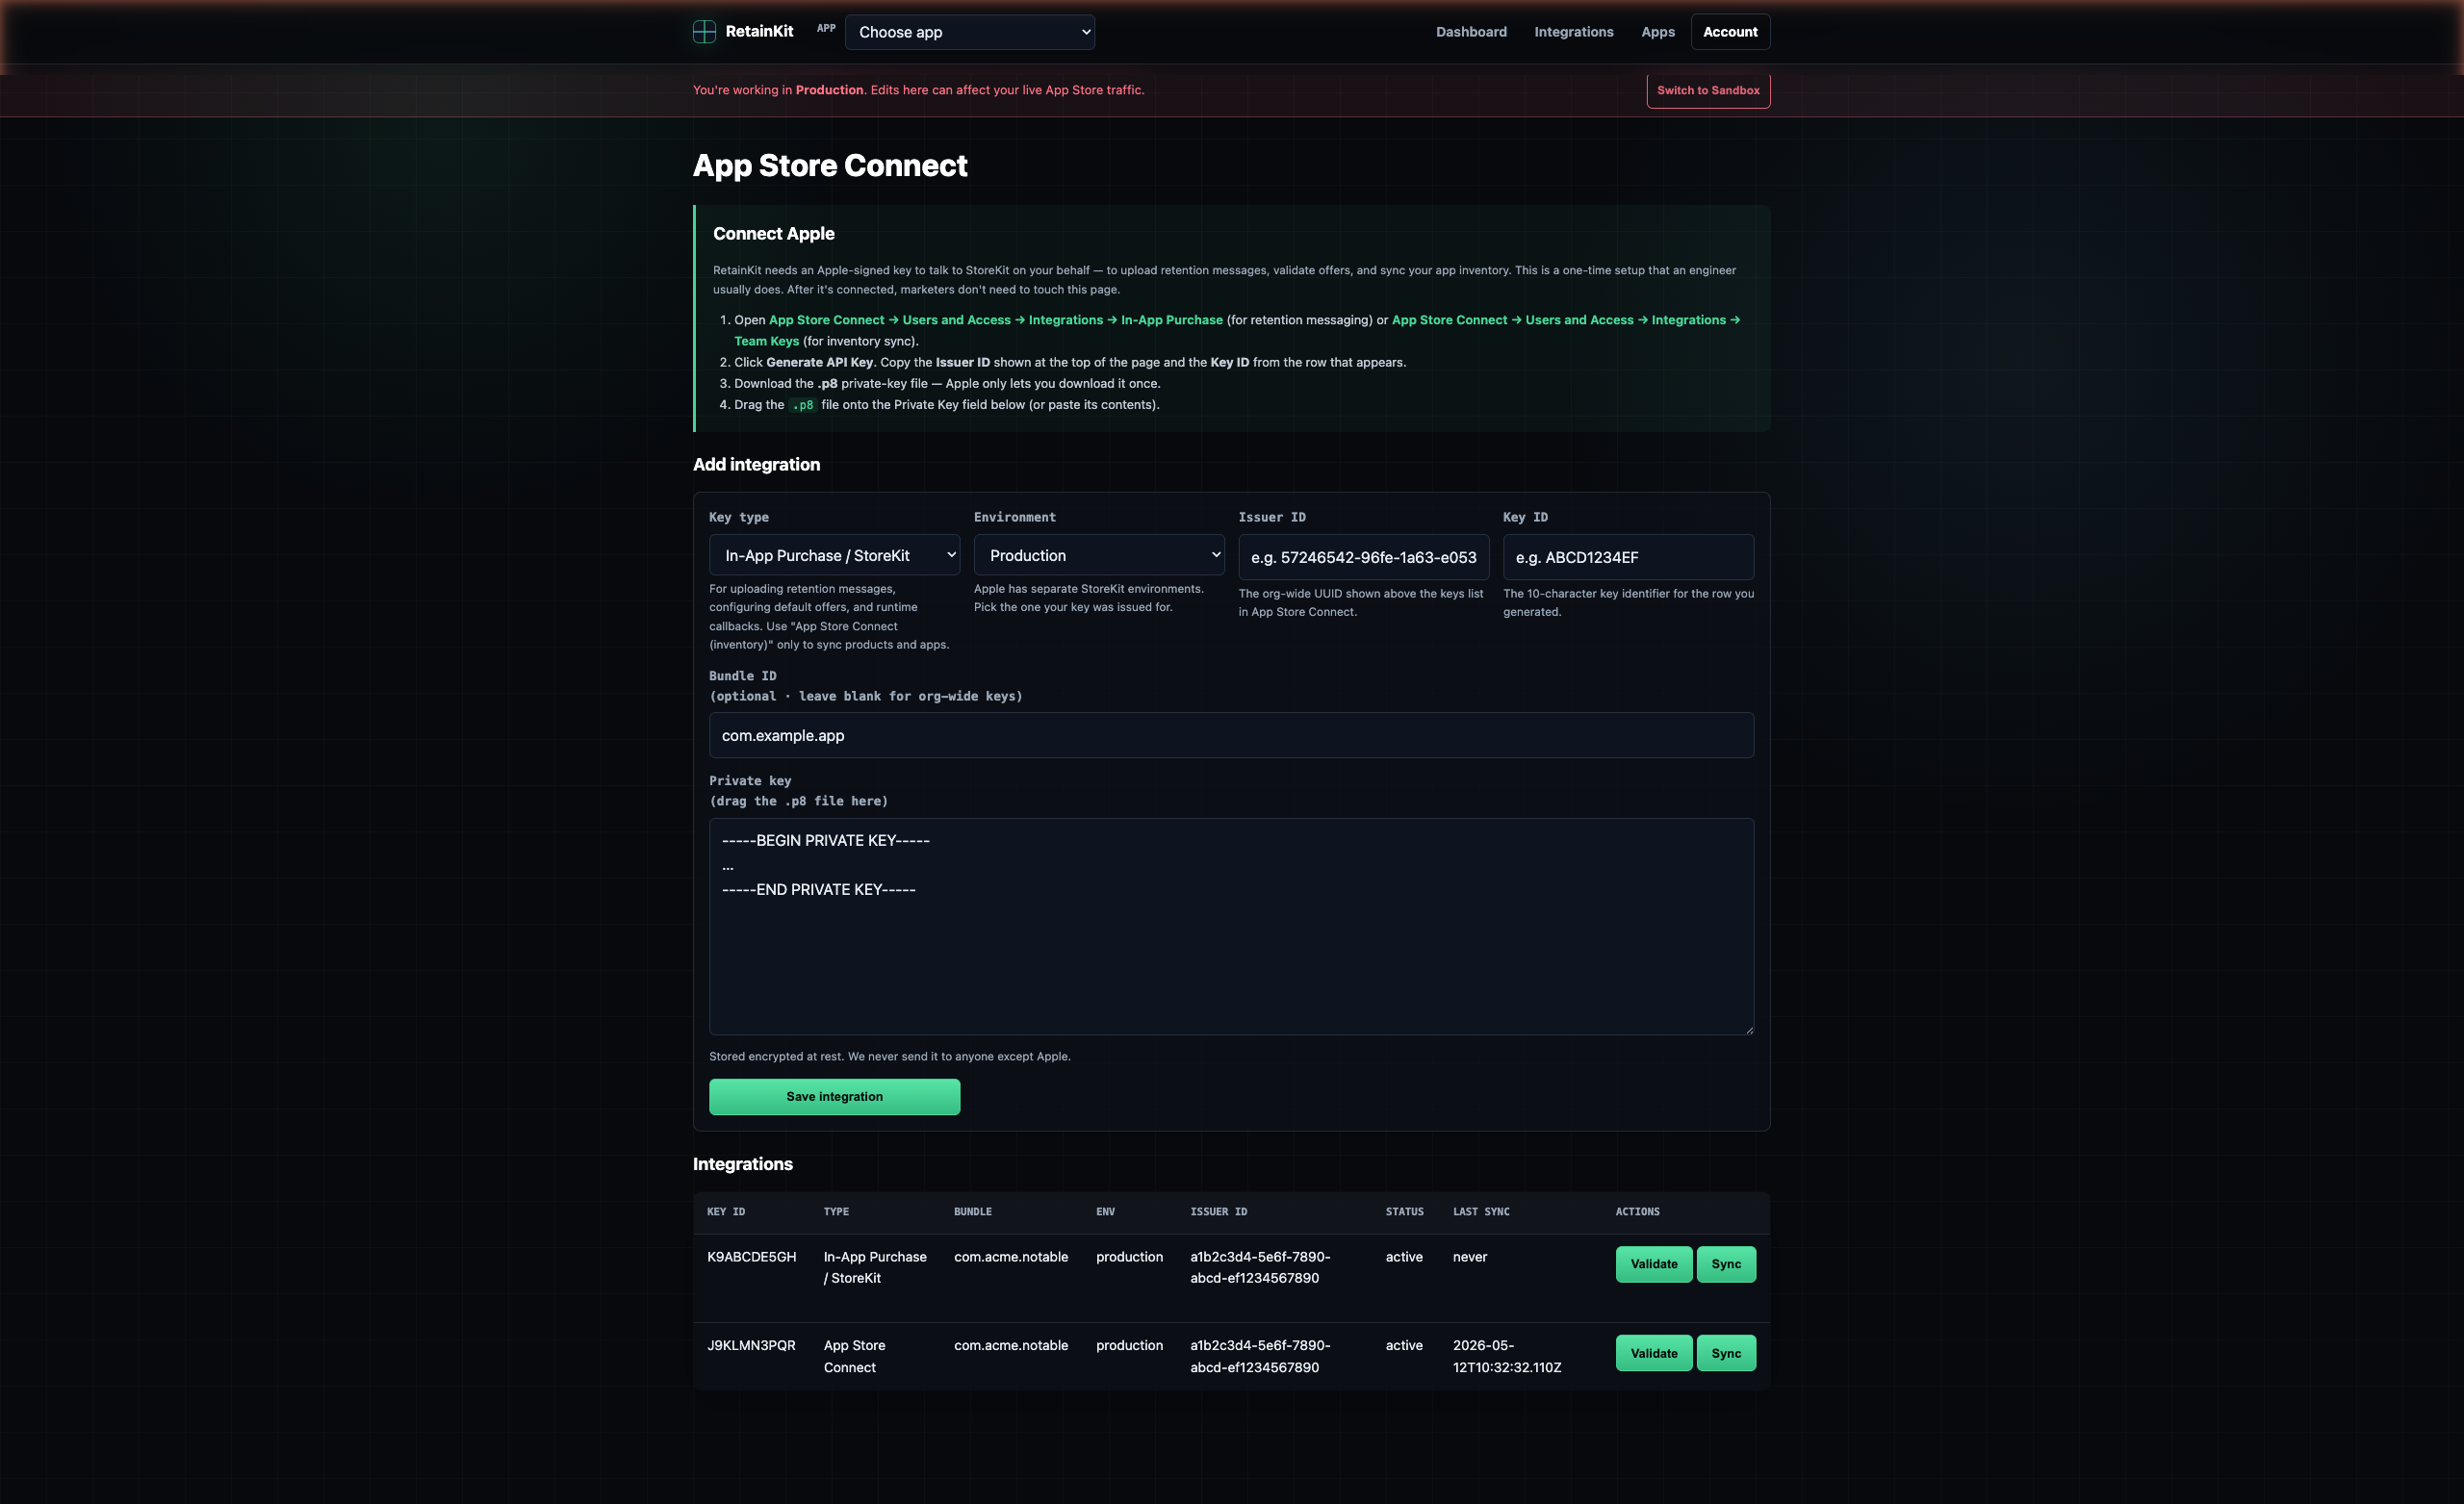Click the Save integration button
Image resolution: width=2464 pixels, height=1504 pixels.
(x=834, y=1096)
